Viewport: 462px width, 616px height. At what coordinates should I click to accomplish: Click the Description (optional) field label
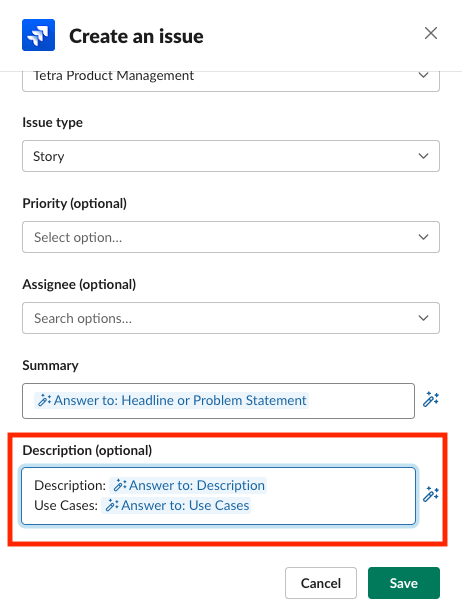pyautogui.click(x=87, y=450)
